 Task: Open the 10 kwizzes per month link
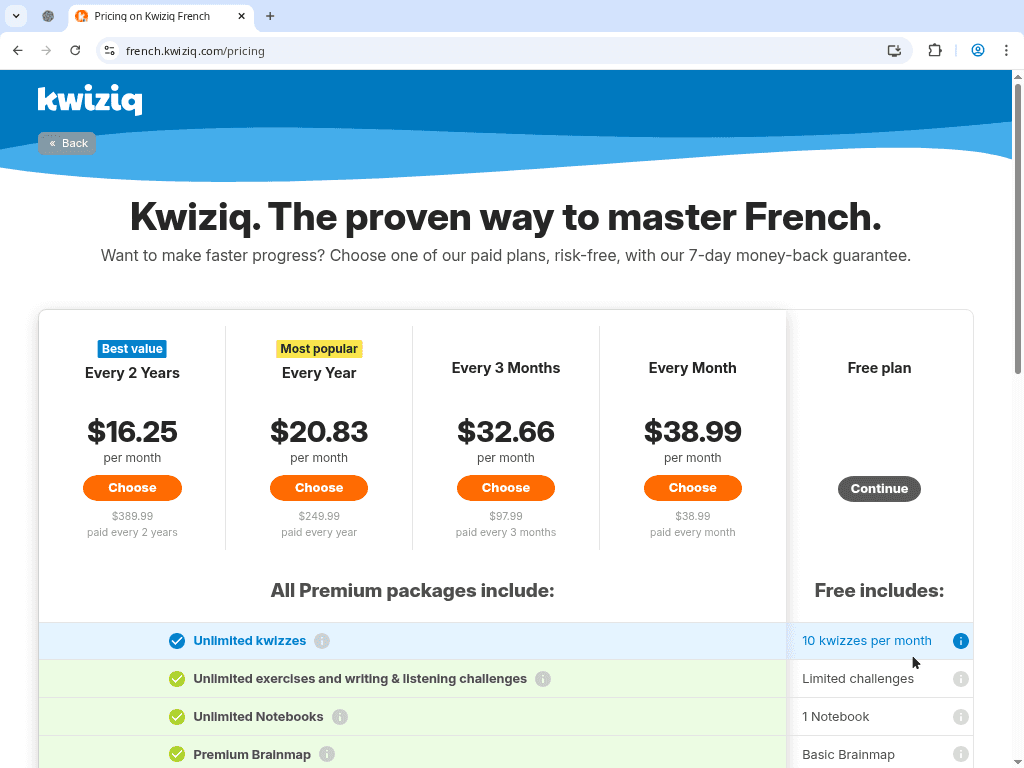(x=866, y=641)
